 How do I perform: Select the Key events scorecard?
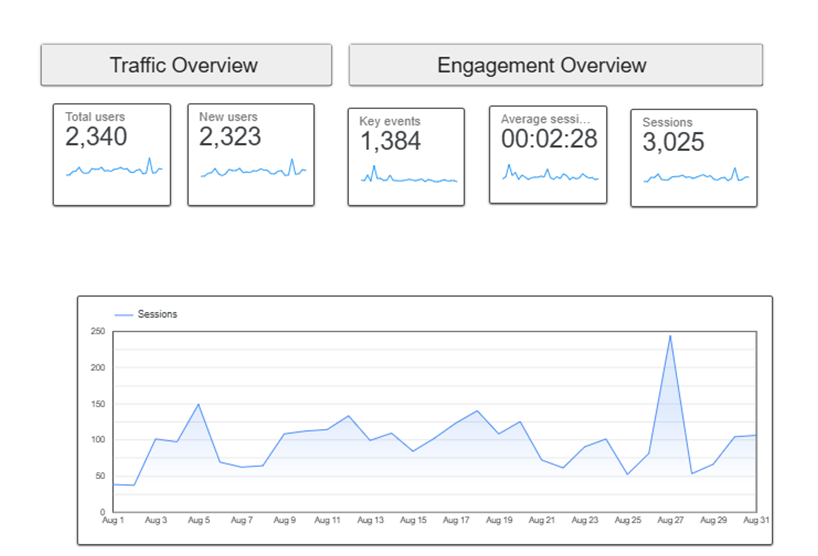[406, 157]
